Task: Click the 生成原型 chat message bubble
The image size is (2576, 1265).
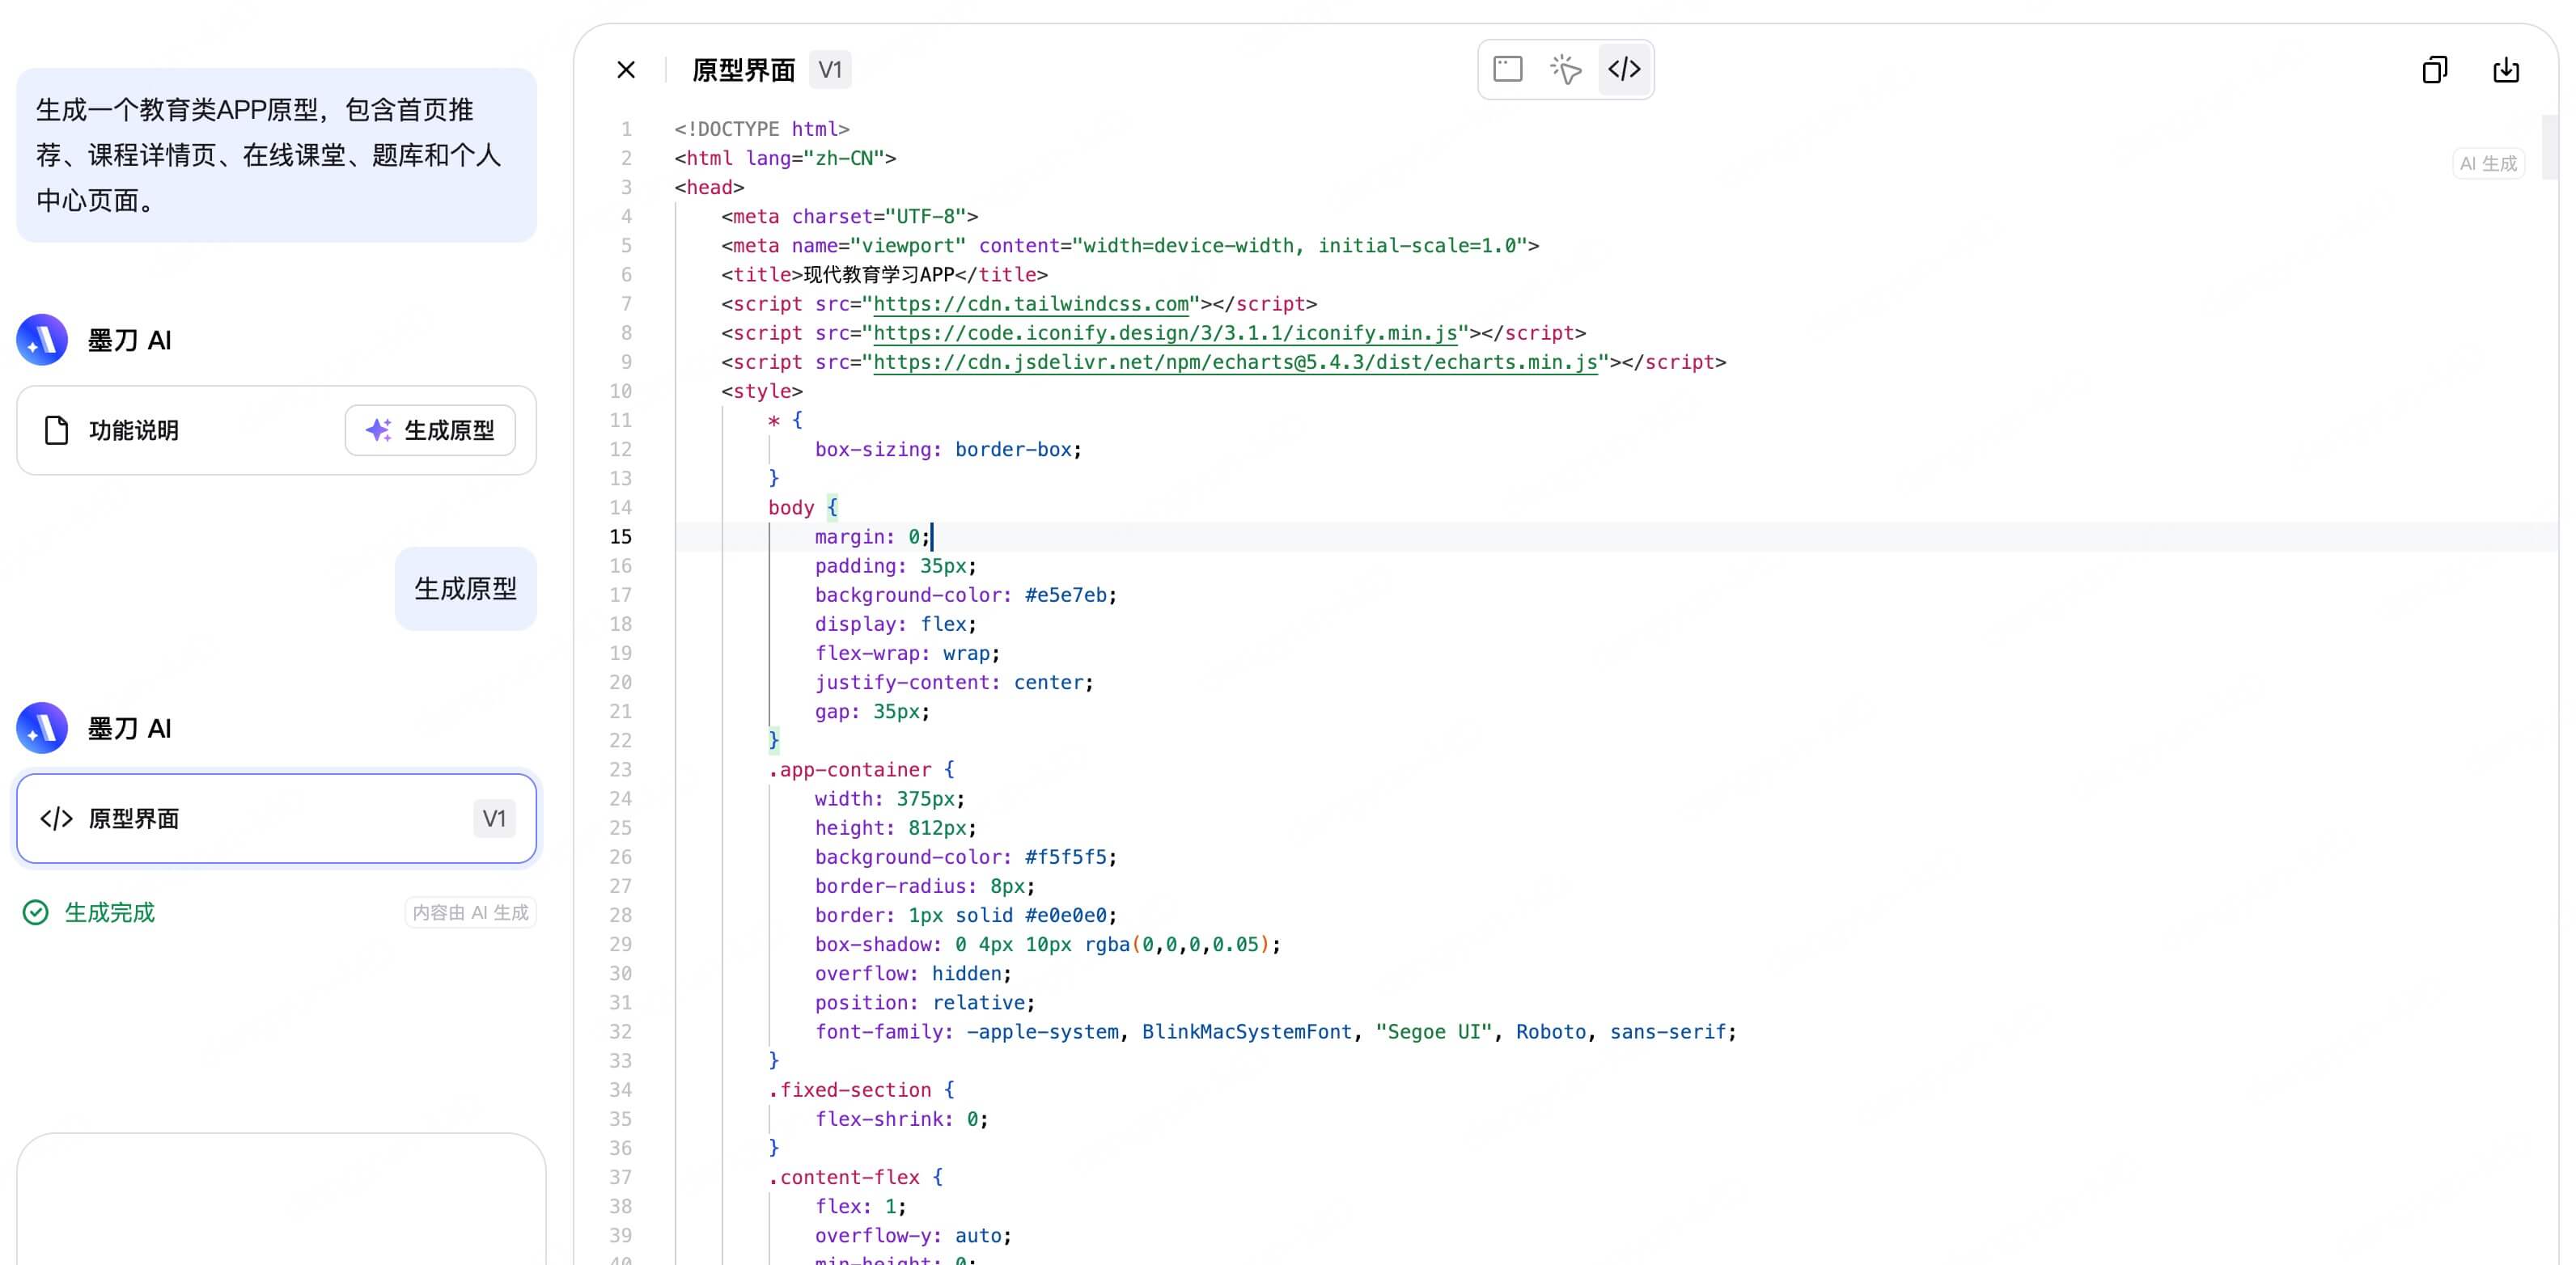Action: click(x=466, y=589)
